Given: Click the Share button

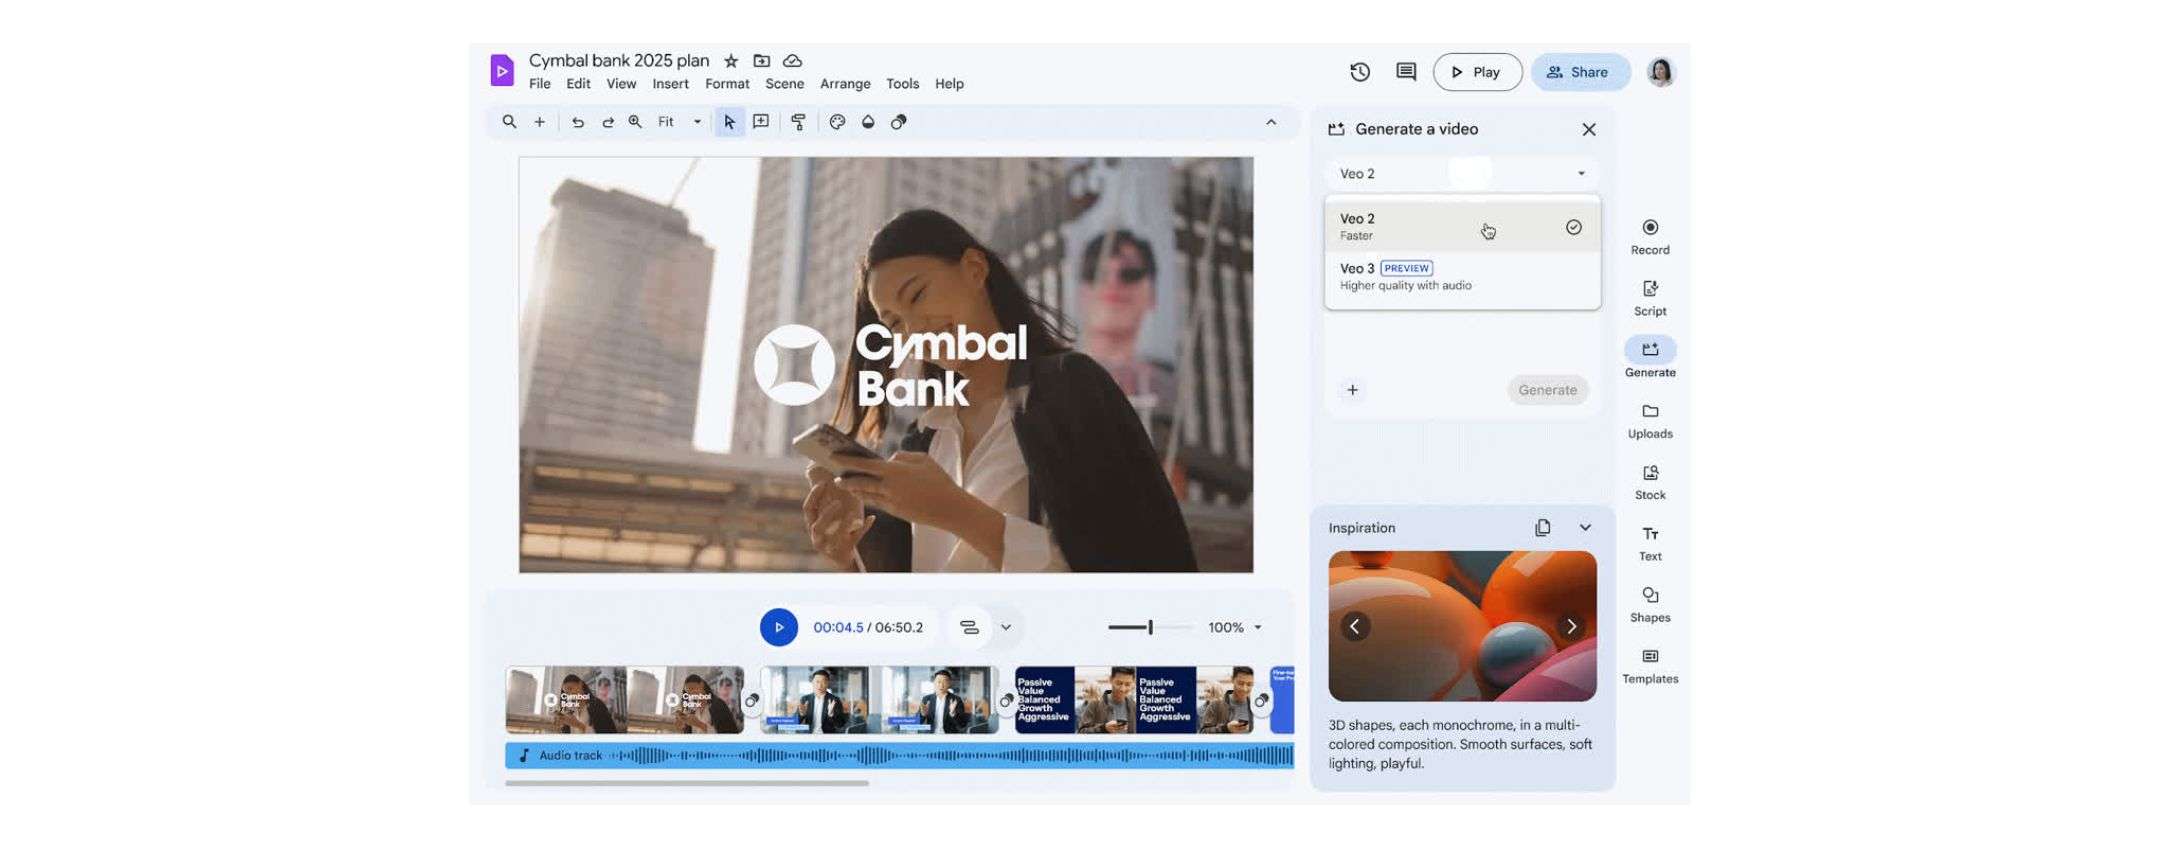Looking at the screenshot, I should point(1580,72).
